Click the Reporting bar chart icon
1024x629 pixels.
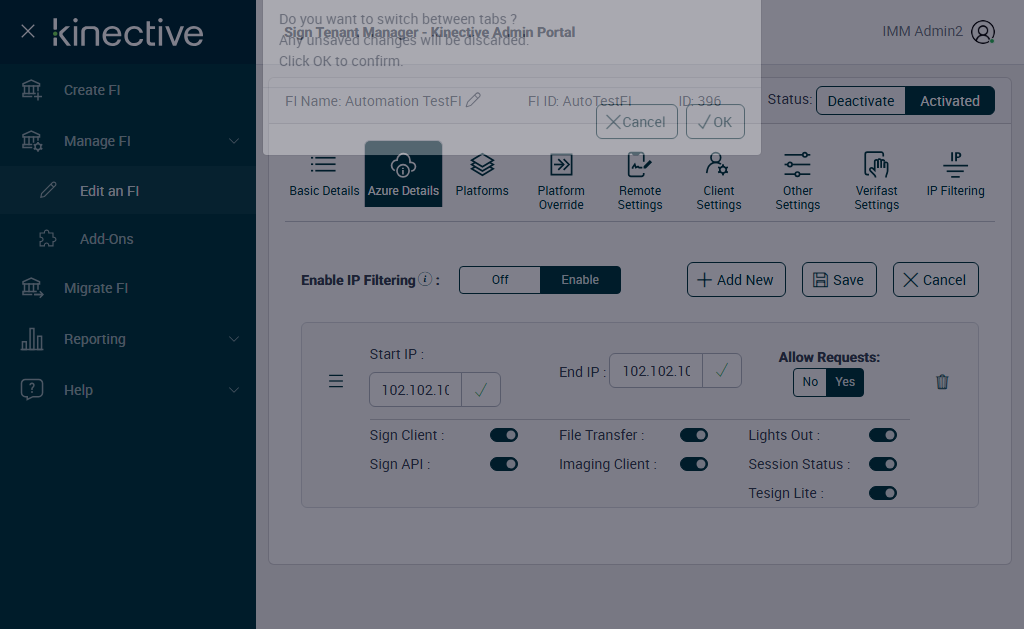click(x=32, y=338)
